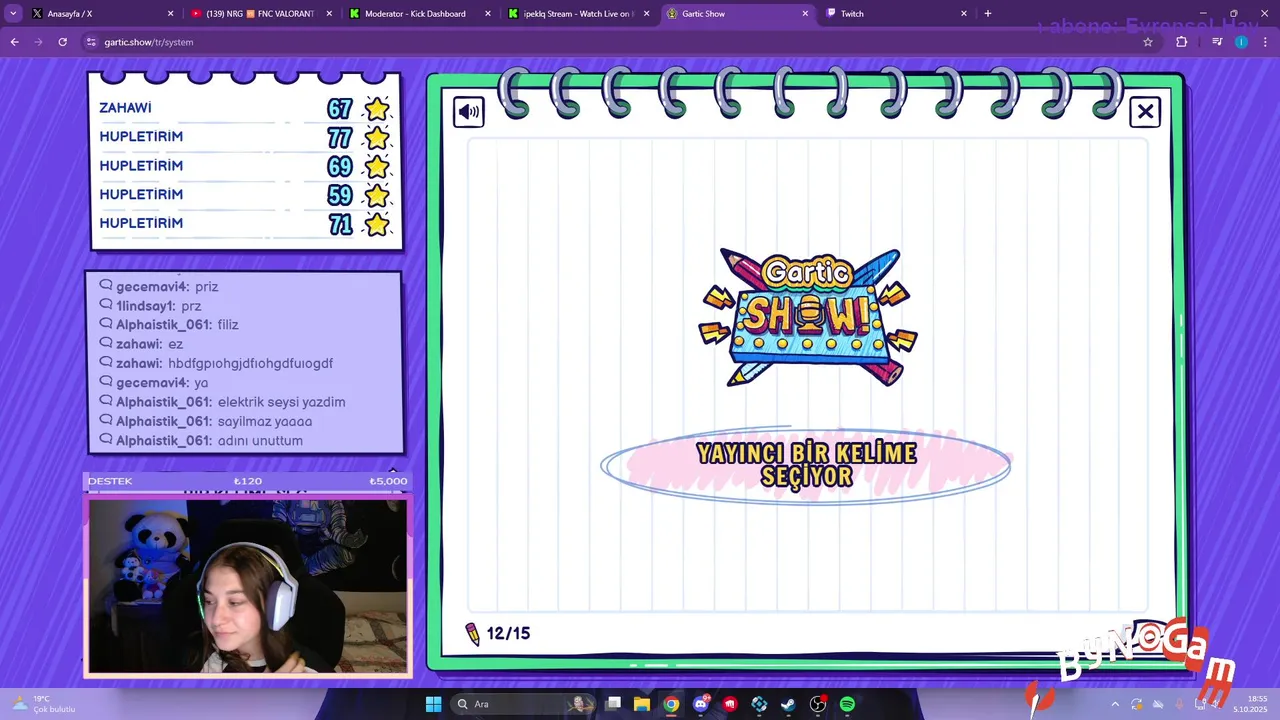
Task: Switch to the Anasayfa / X tab
Action: click(100, 14)
